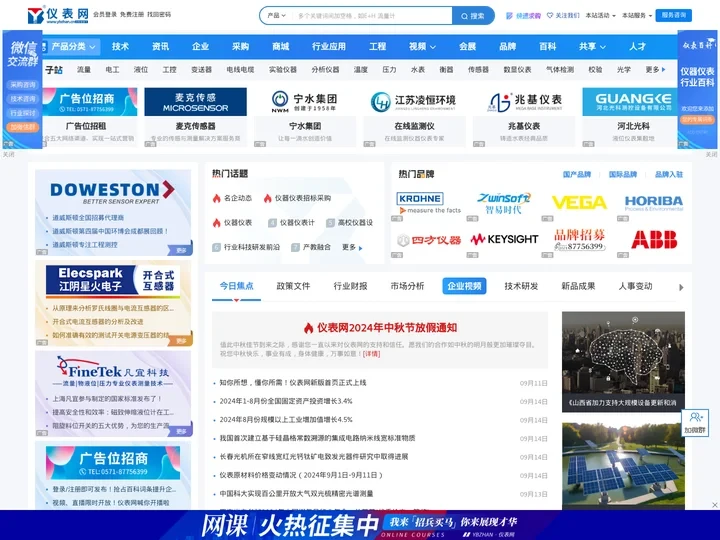
Task: Switch to the 行业财报 tab
Action: click(350, 286)
